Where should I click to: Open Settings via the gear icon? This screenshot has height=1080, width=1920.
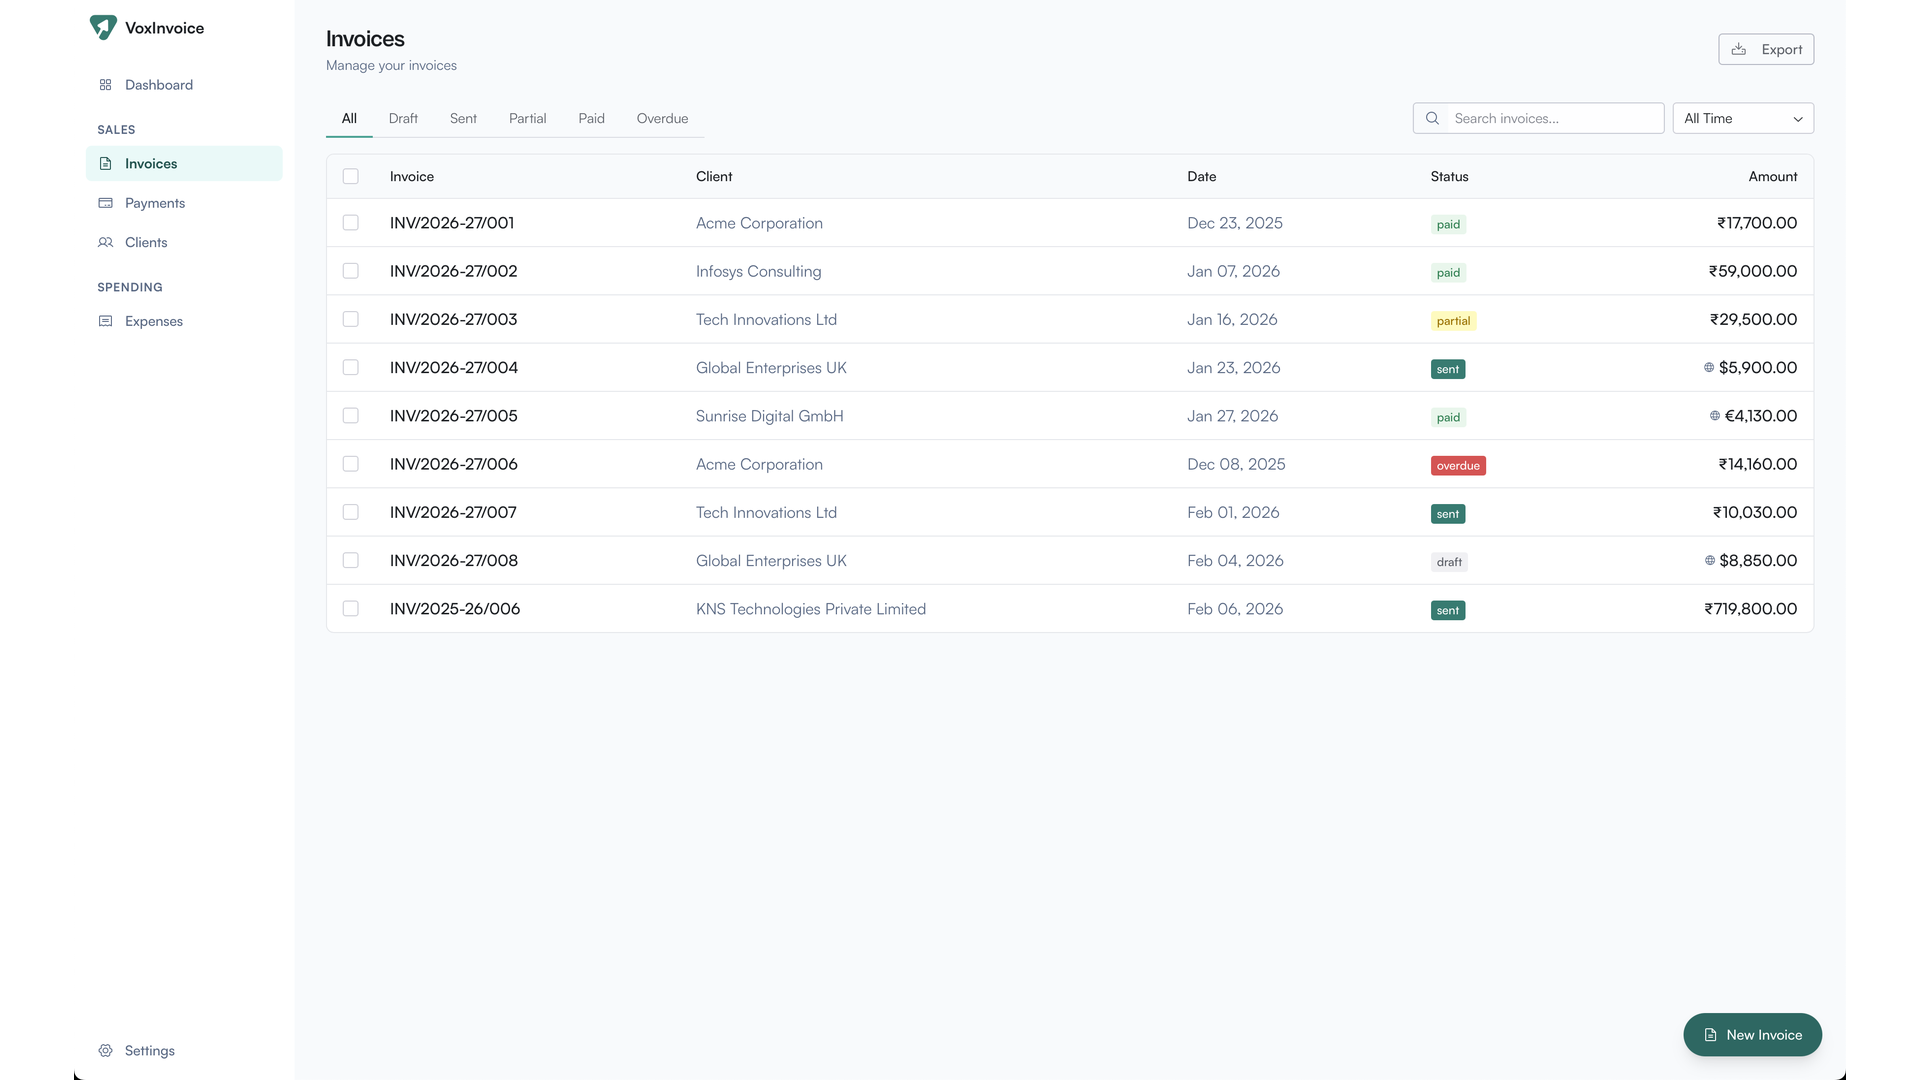point(105,1050)
